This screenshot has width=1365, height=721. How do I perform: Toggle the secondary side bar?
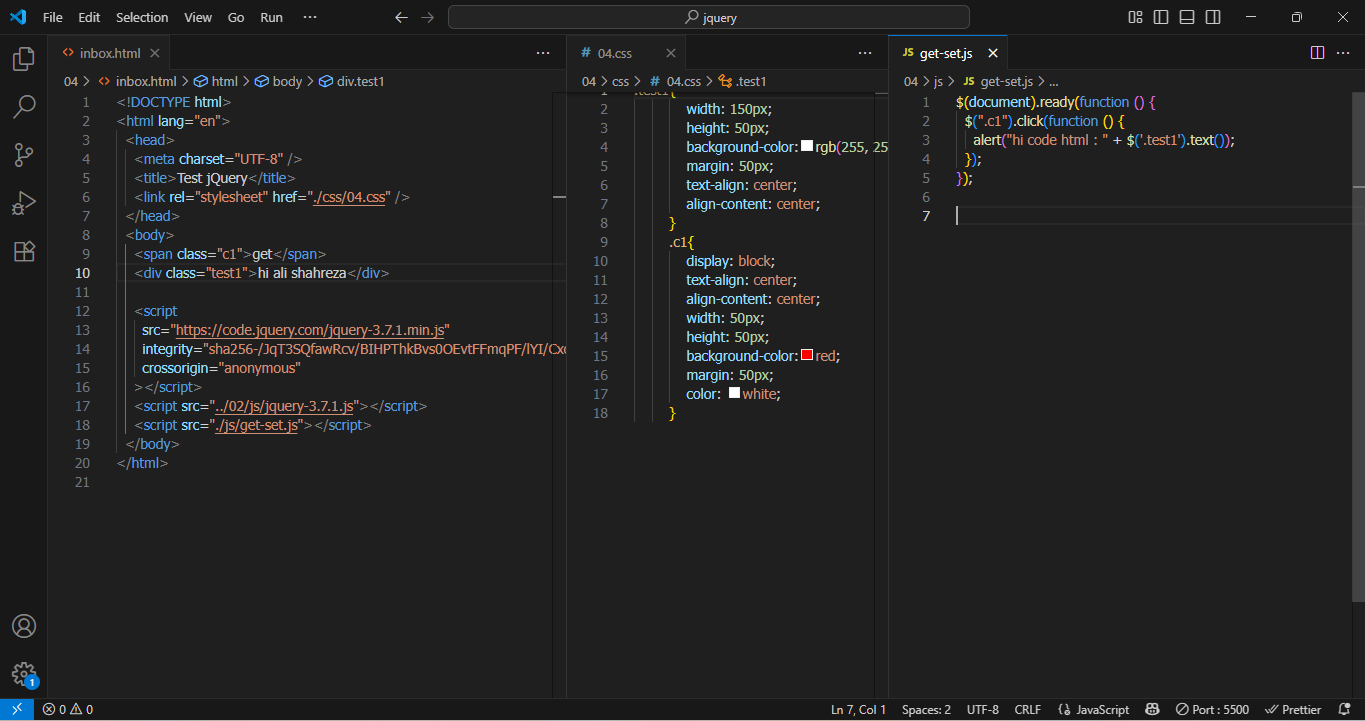(x=1213, y=17)
